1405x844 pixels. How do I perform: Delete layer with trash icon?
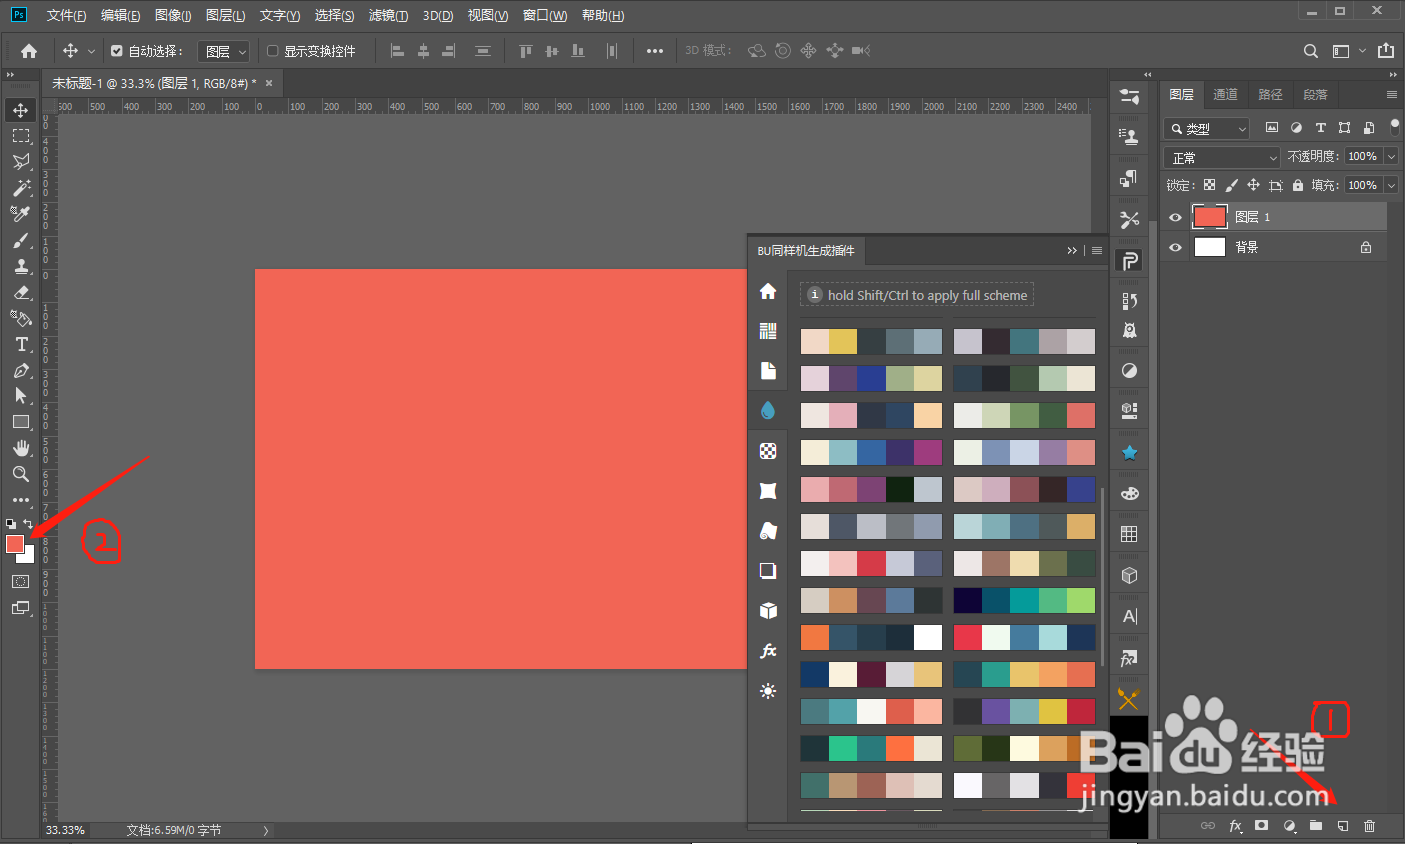tap(1370, 826)
